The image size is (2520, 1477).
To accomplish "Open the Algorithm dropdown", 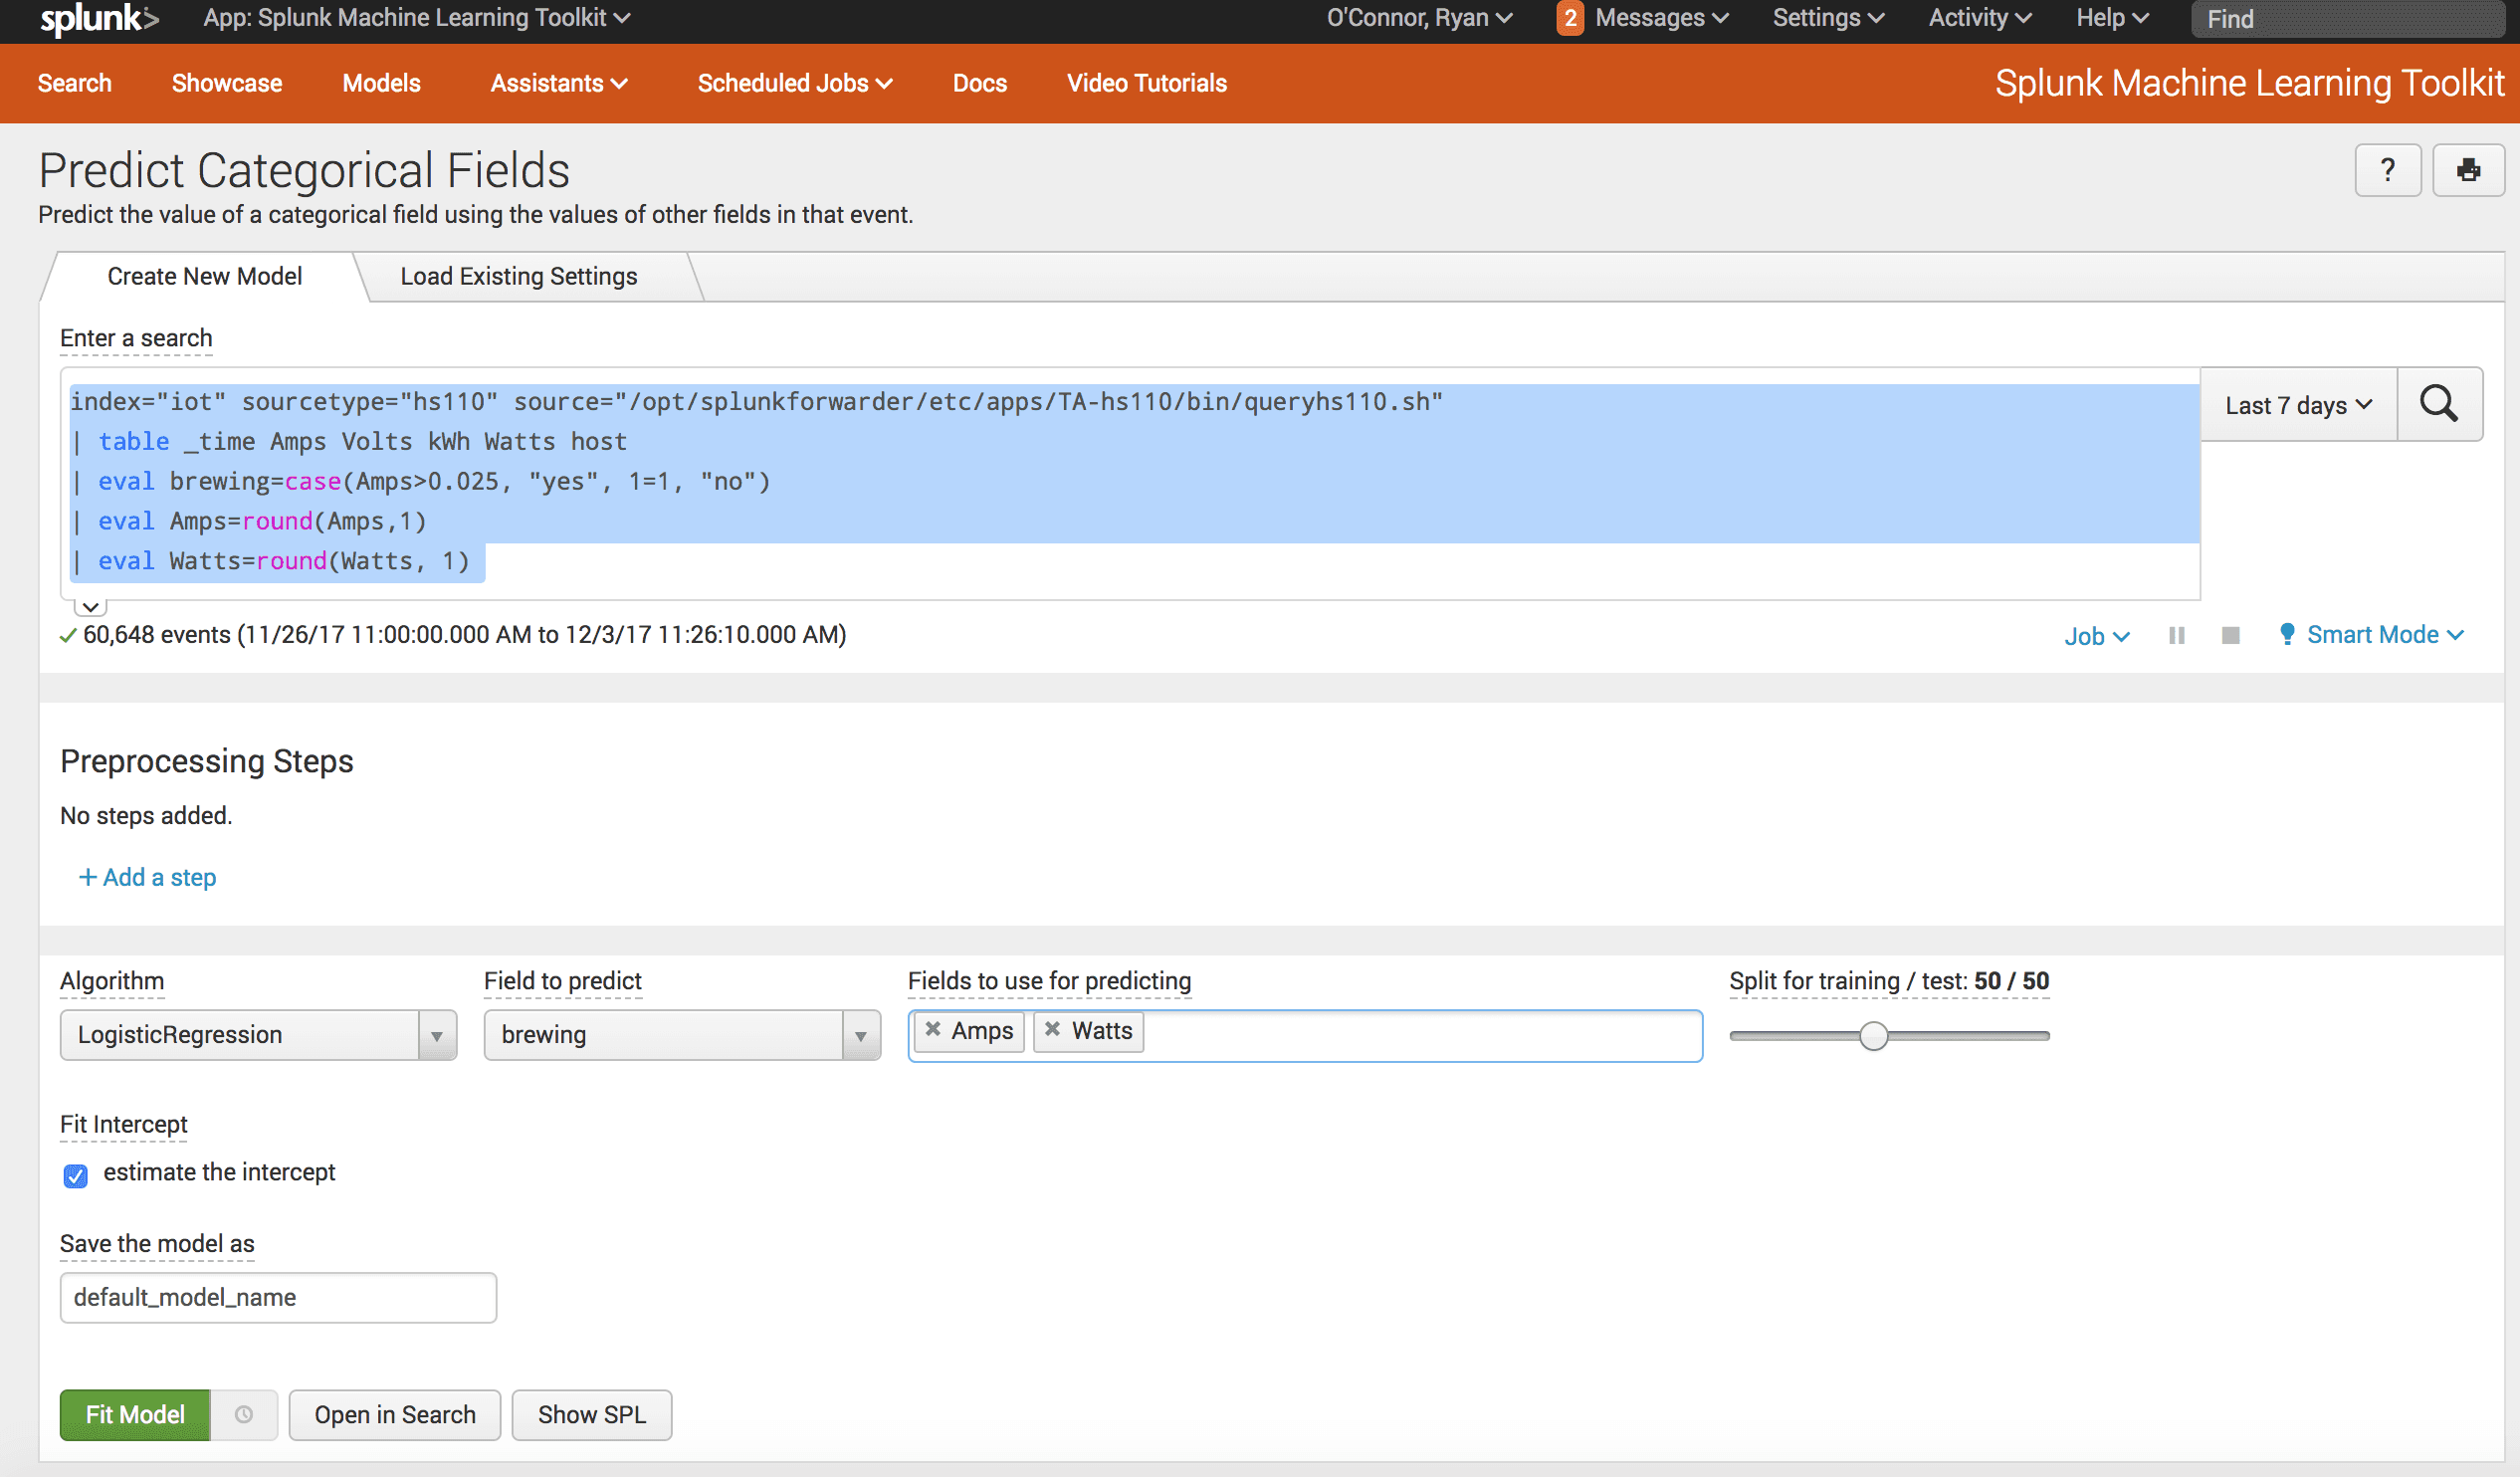I will point(258,1035).
